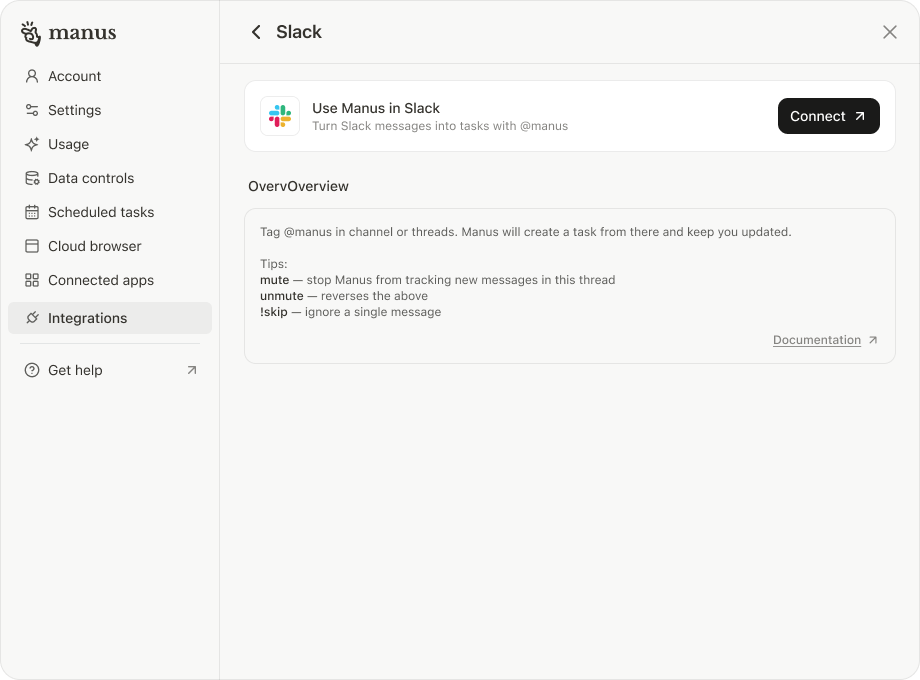Click 'Turn Slack messages into tasks' subtitle
The height and width of the screenshot is (680, 920).
(440, 126)
